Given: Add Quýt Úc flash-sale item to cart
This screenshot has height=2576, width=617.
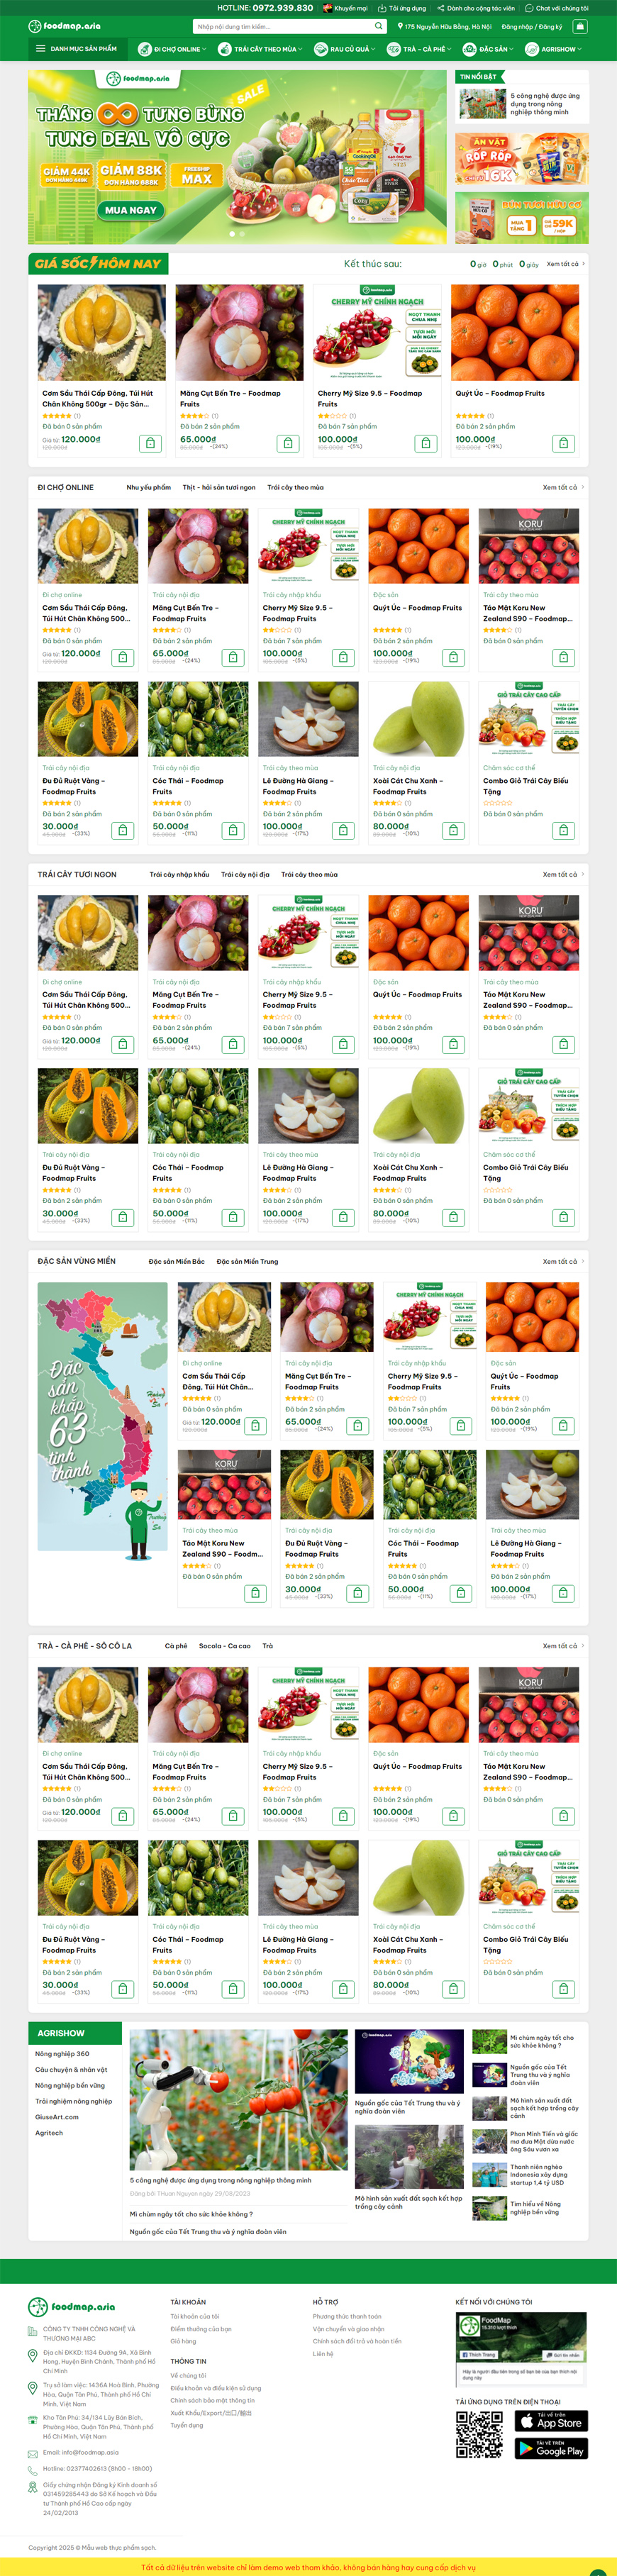Looking at the screenshot, I should coord(564,443).
